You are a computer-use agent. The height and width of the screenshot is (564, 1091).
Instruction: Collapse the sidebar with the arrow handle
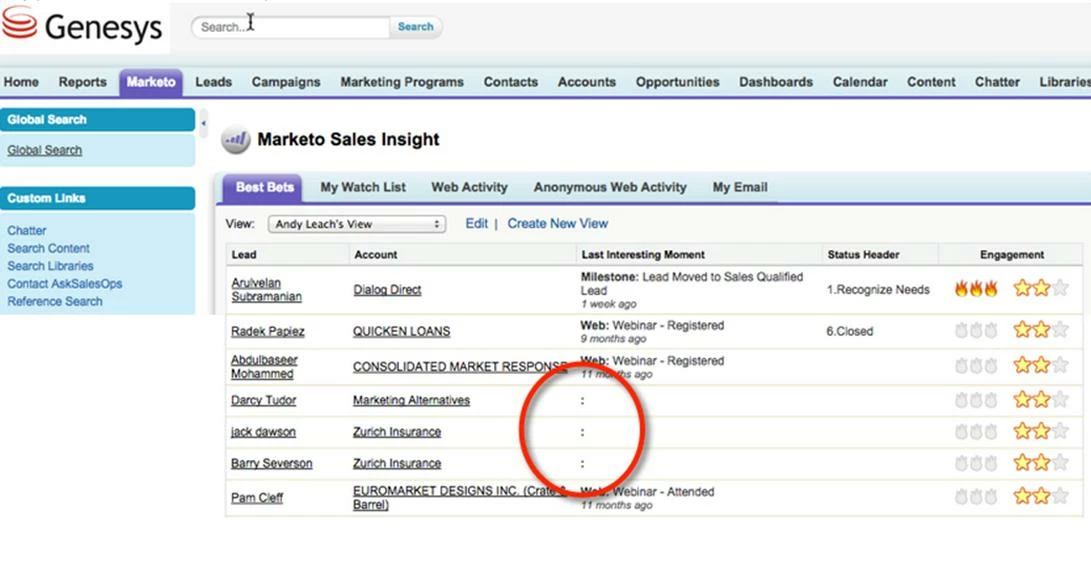click(203, 124)
